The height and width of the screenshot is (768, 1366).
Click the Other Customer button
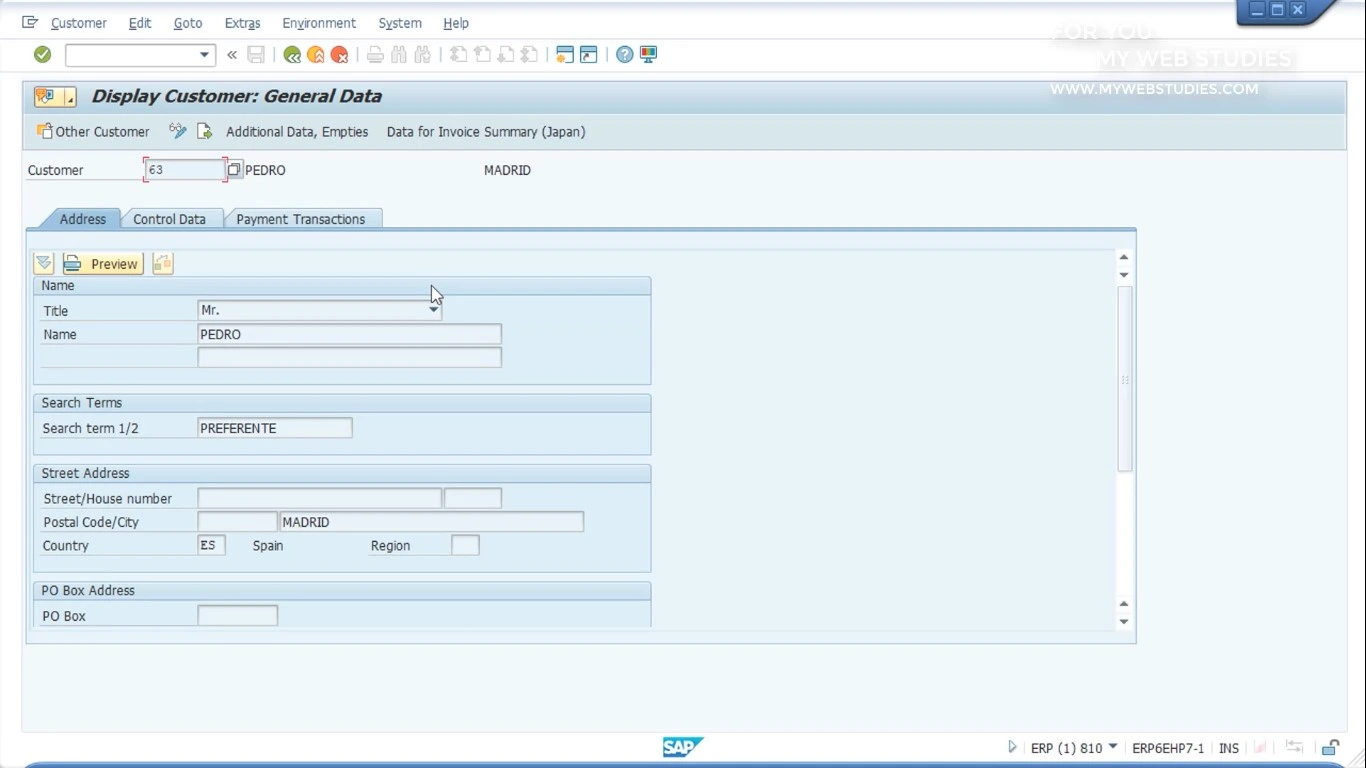[x=93, y=131]
